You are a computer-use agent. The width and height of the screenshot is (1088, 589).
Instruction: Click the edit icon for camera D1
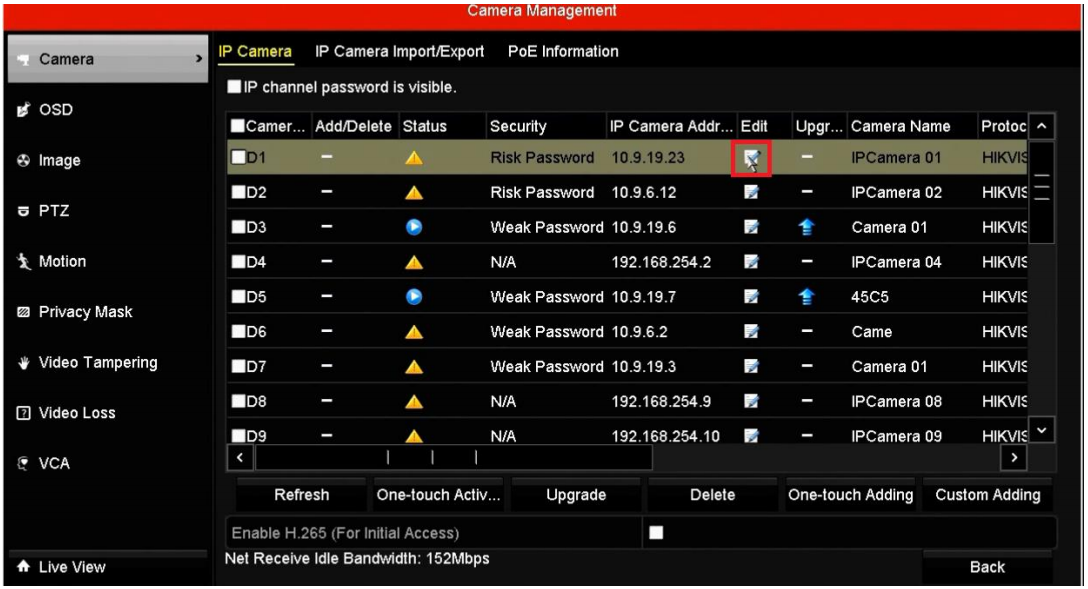click(752, 158)
